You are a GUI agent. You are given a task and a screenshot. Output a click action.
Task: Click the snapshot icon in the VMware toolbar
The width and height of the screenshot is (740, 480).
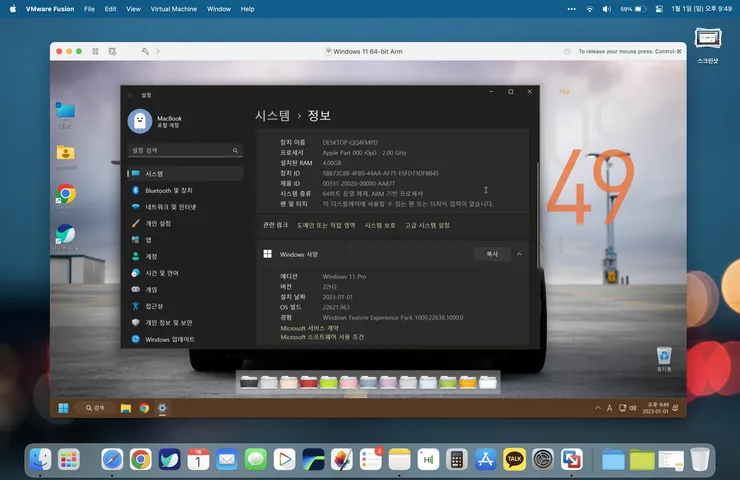tap(112, 51)
